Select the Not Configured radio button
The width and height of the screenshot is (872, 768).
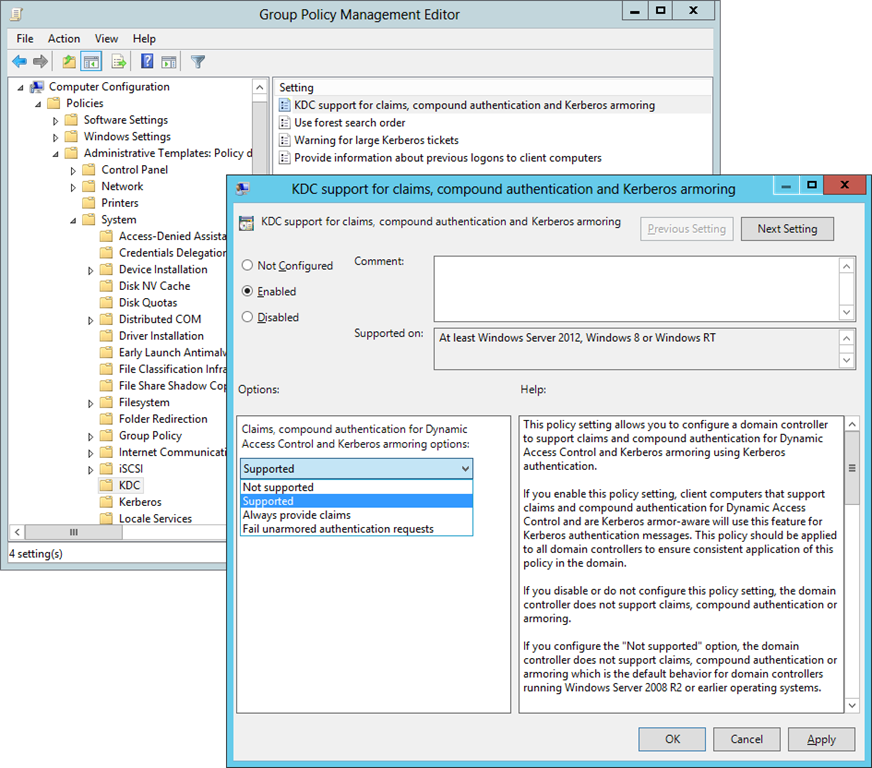click(247, 266)
